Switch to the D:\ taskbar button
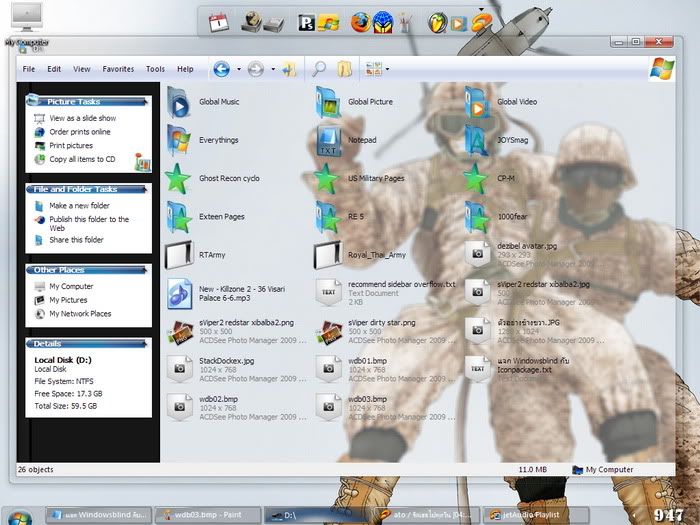This screenshot has width=700, height=525. click(x=317, y=515)
